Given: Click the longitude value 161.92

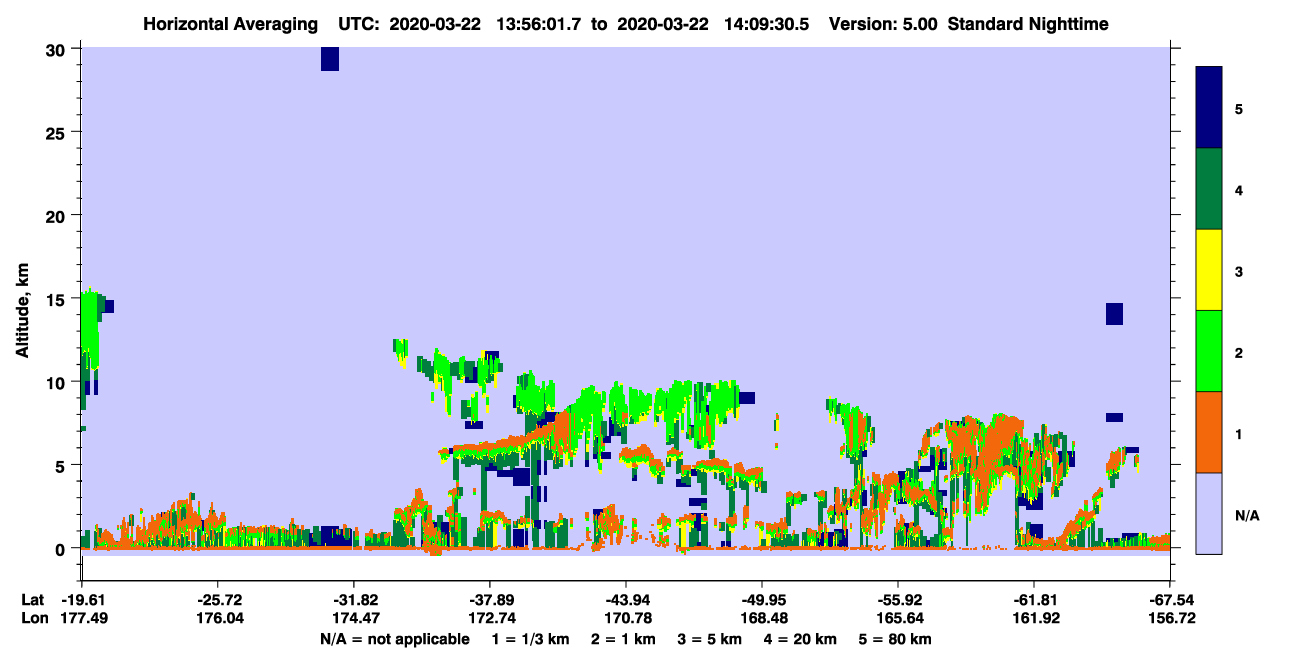Looking at the screenshot, I should pyautogui.click(x=1034, y=618).
